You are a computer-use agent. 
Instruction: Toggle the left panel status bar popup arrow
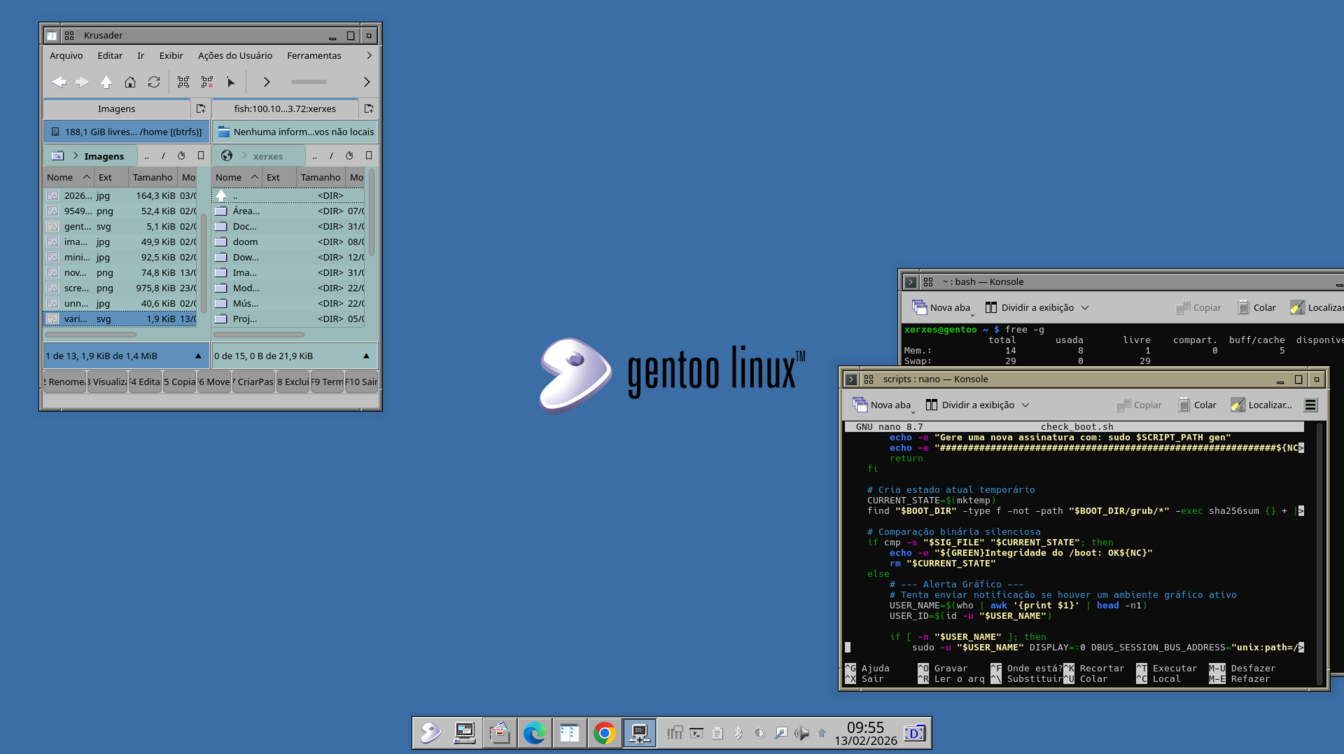(x=198, y=356)
